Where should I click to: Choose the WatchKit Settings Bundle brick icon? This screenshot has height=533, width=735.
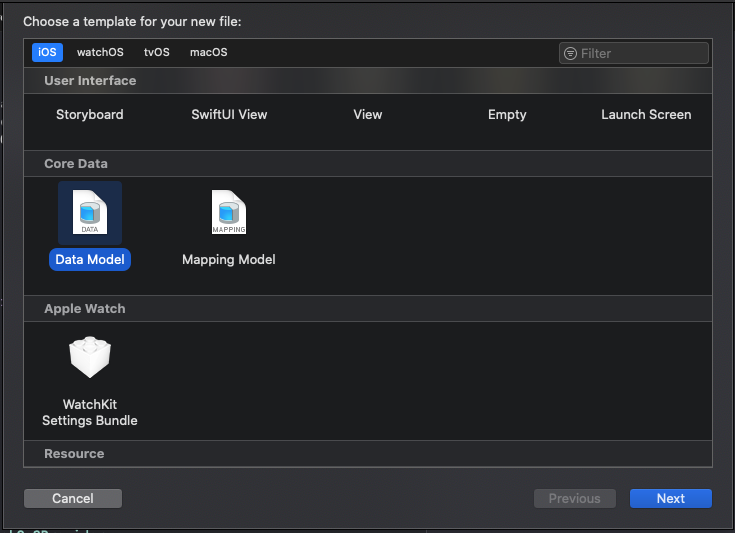click(90, 357)
